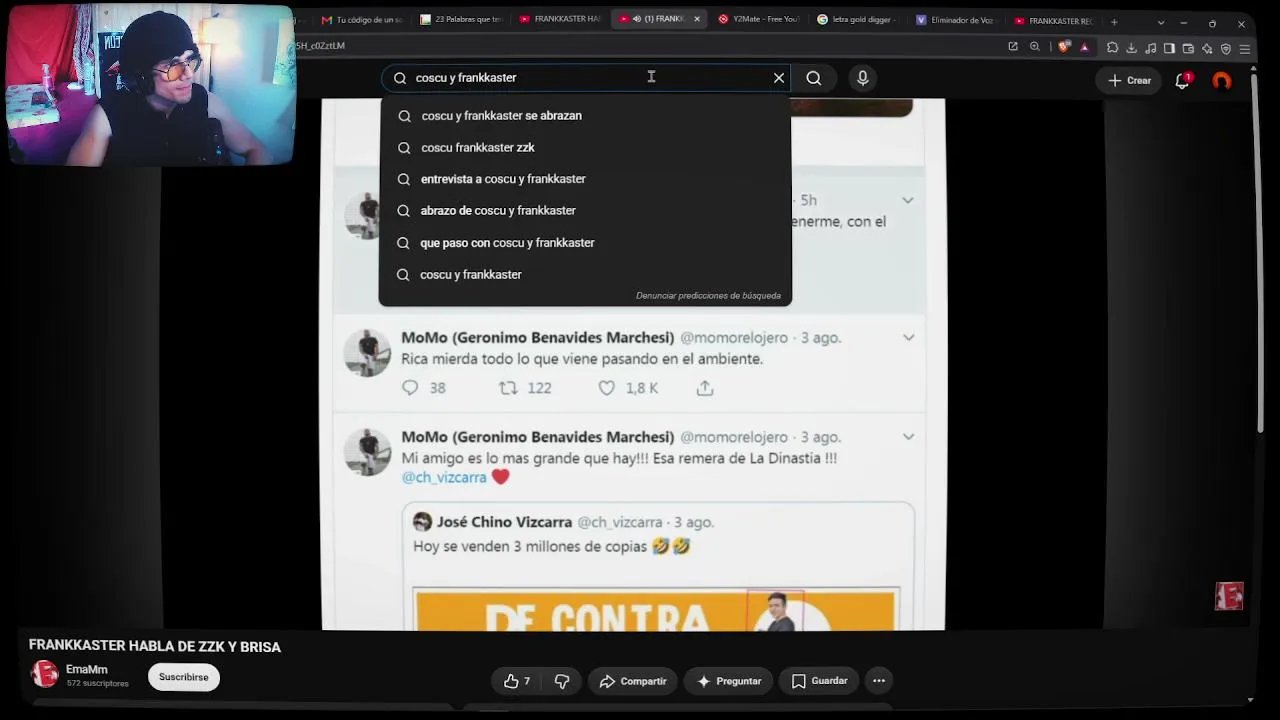
Task: Click the Crear button
Action: 1130,81
